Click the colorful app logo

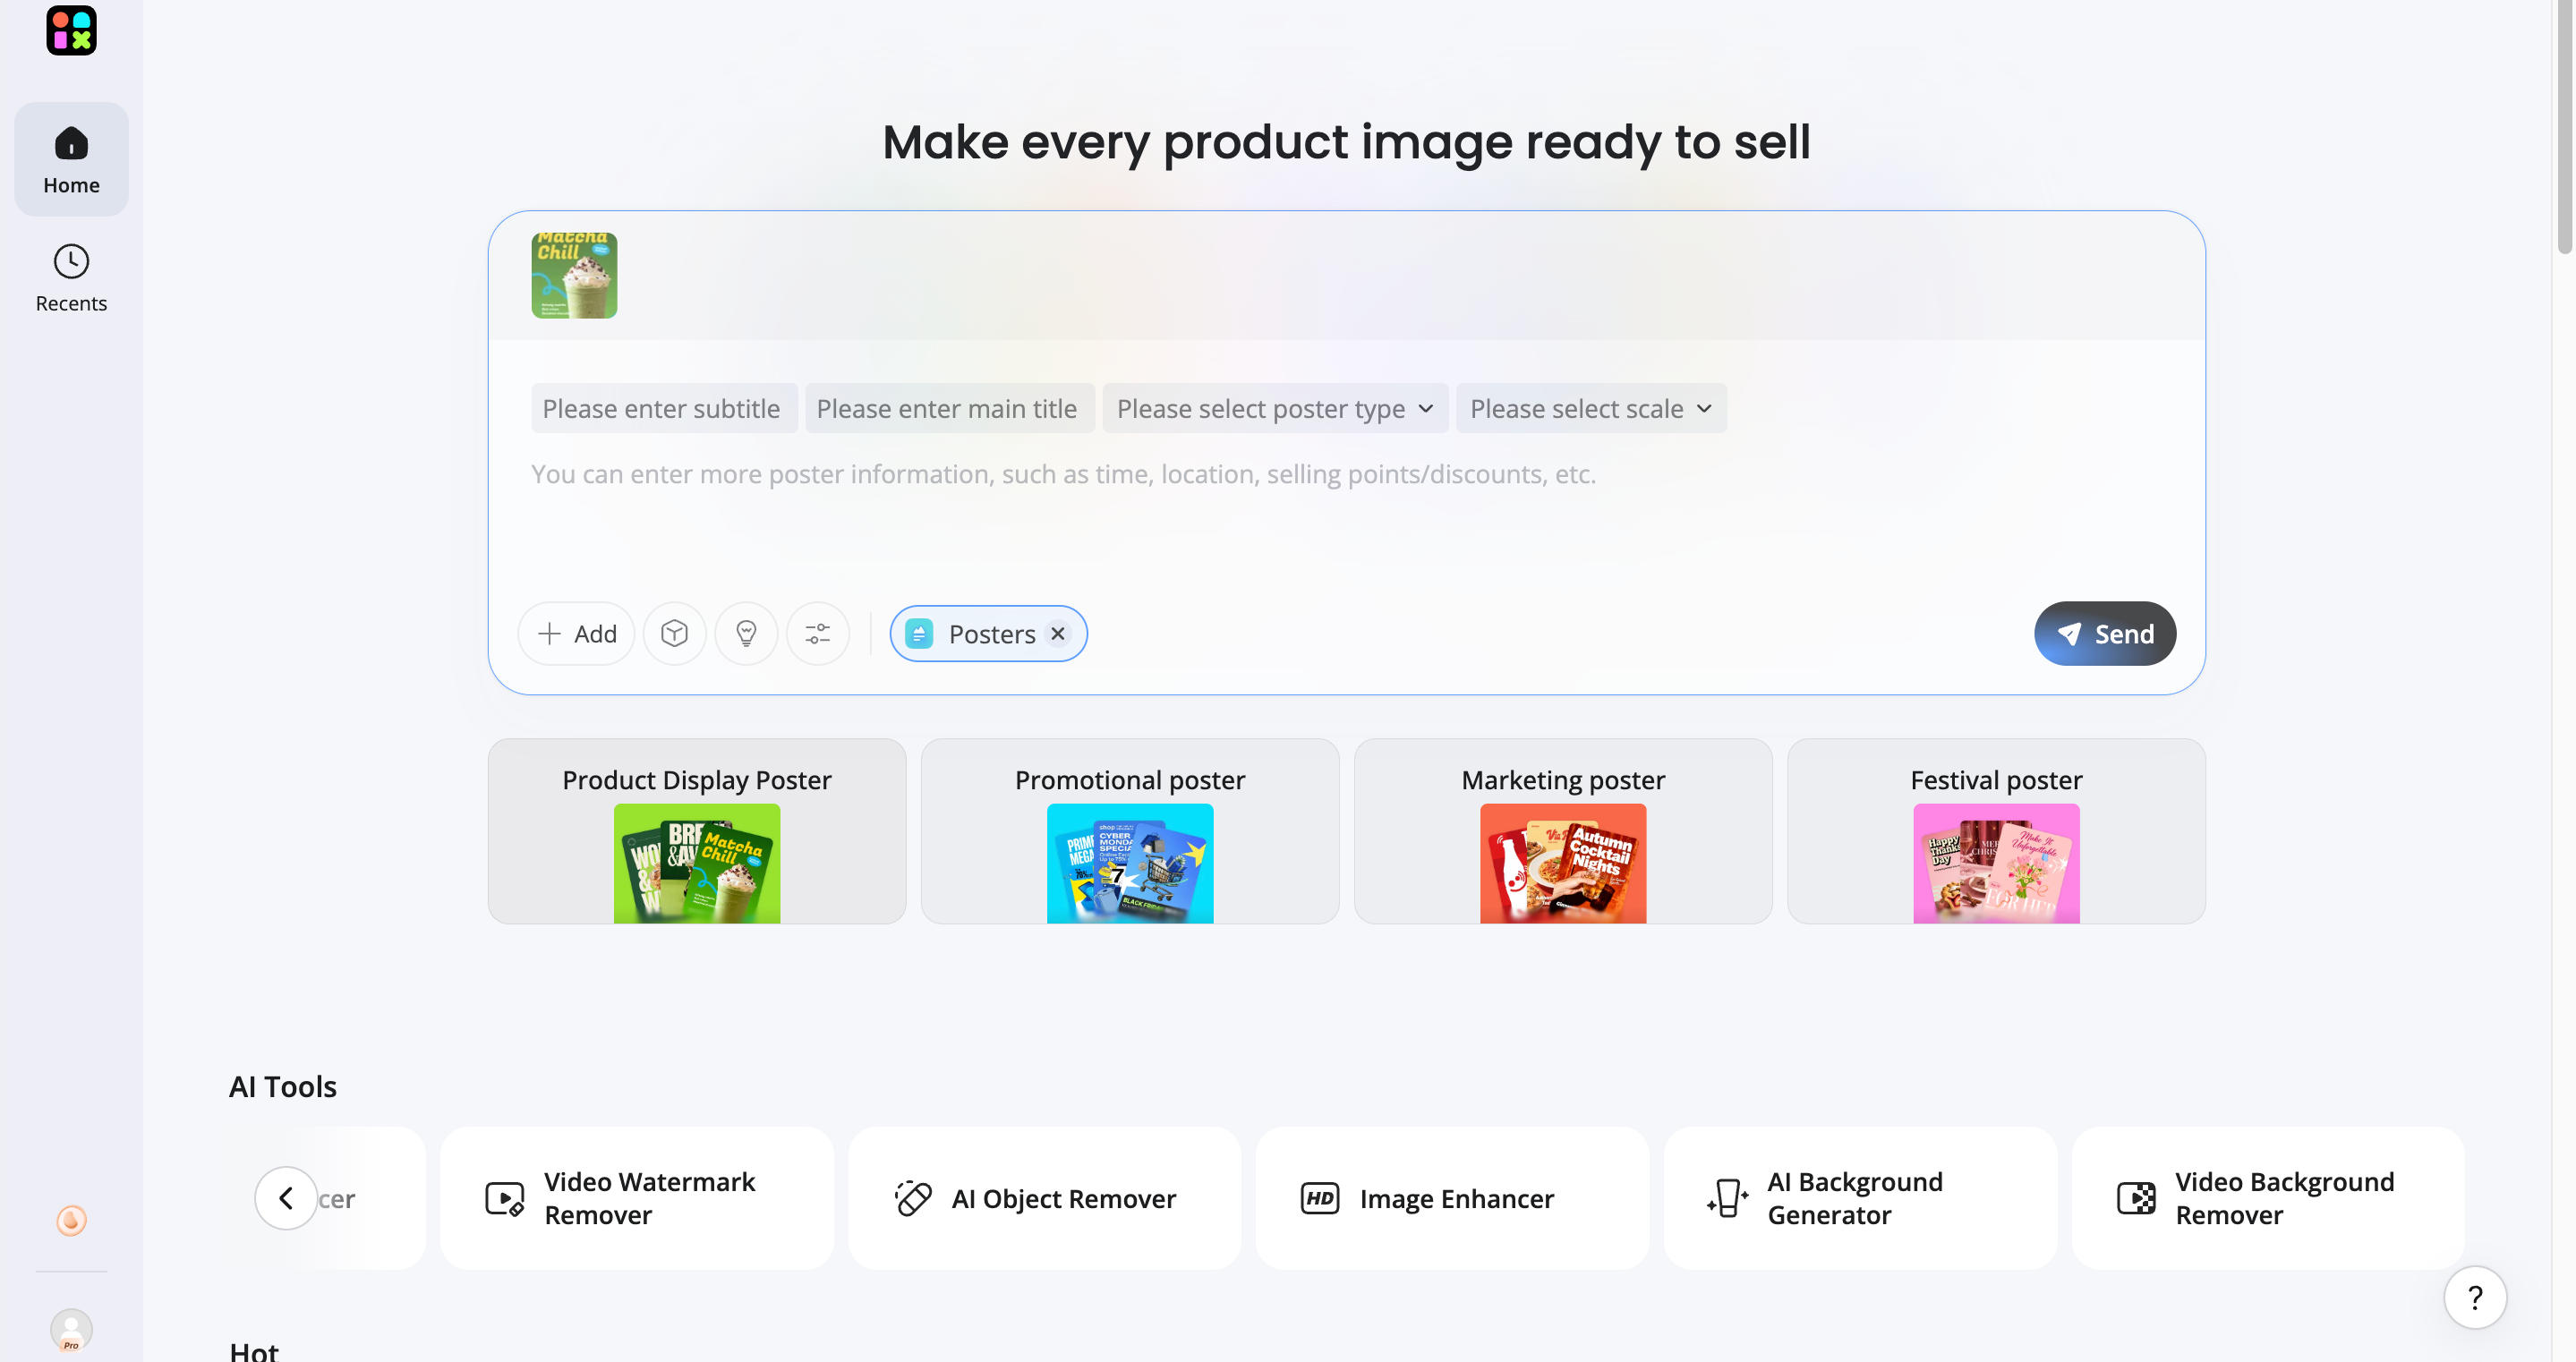click(x=71, y=30)
